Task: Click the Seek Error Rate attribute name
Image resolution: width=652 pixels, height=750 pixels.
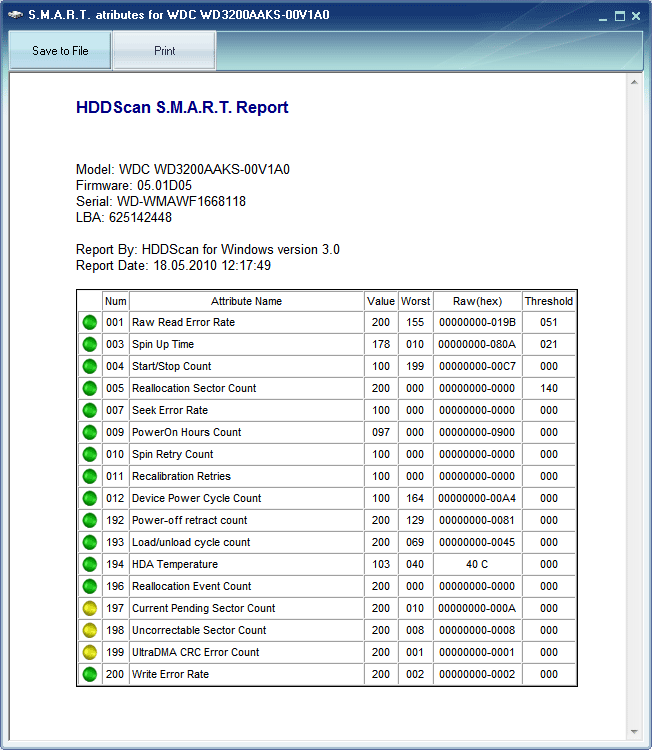Action: [x=170, y=410]
